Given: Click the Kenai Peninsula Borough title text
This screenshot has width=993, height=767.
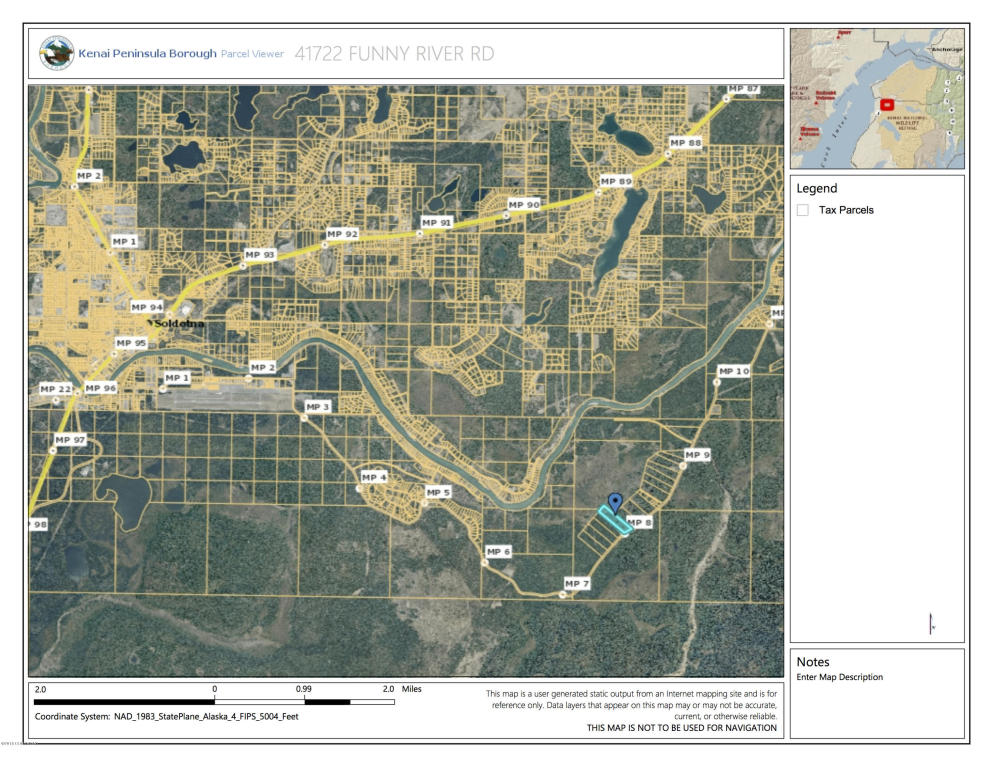Looking at the screenshot, I should 148,54.
